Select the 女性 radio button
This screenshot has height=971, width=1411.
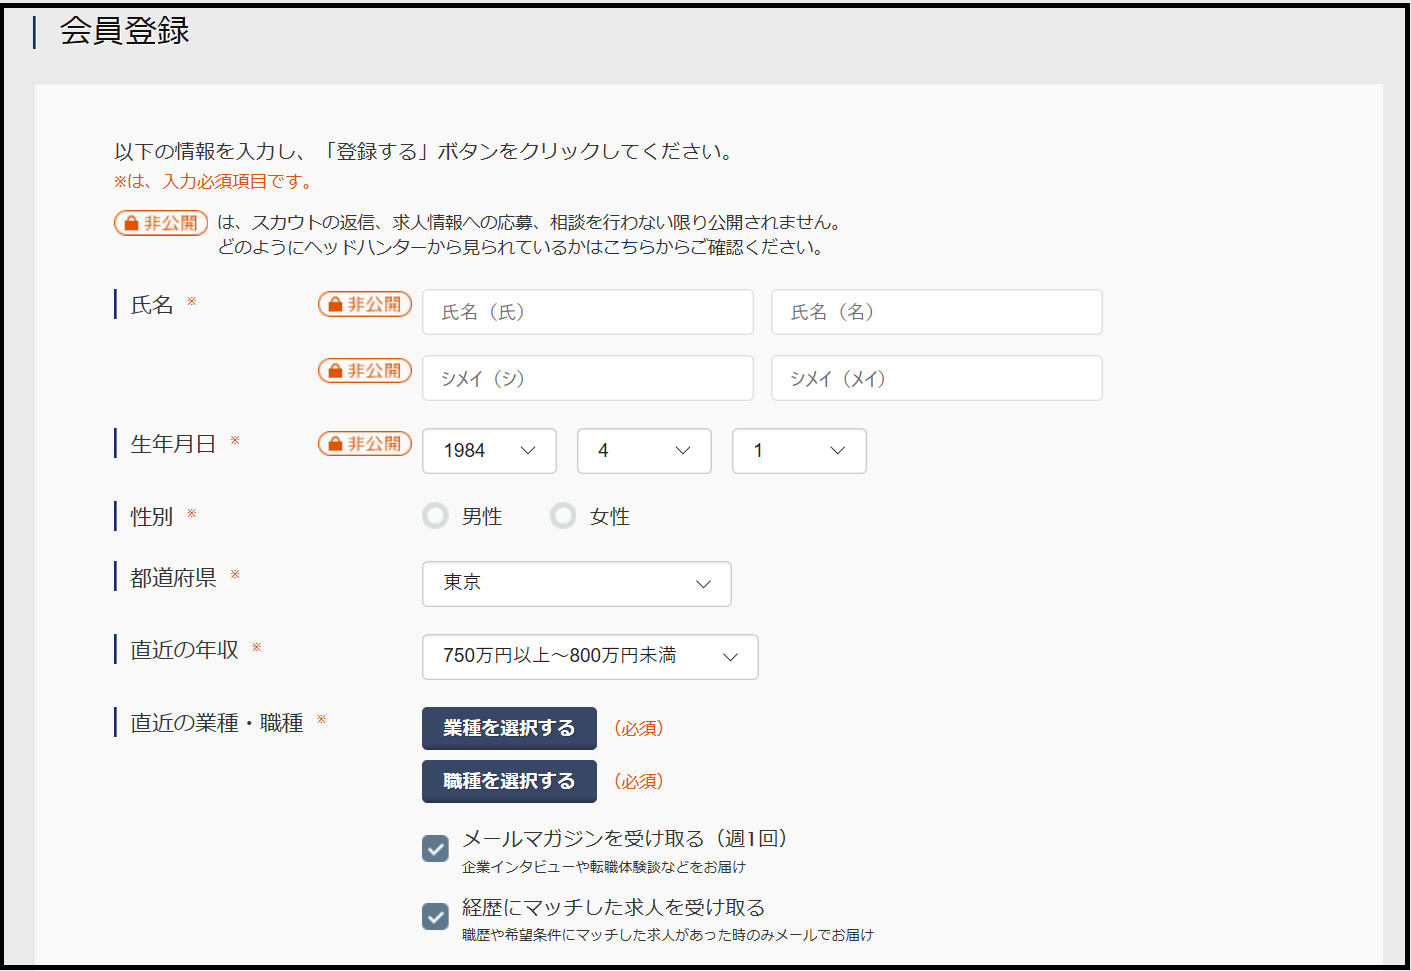point(563,516)
